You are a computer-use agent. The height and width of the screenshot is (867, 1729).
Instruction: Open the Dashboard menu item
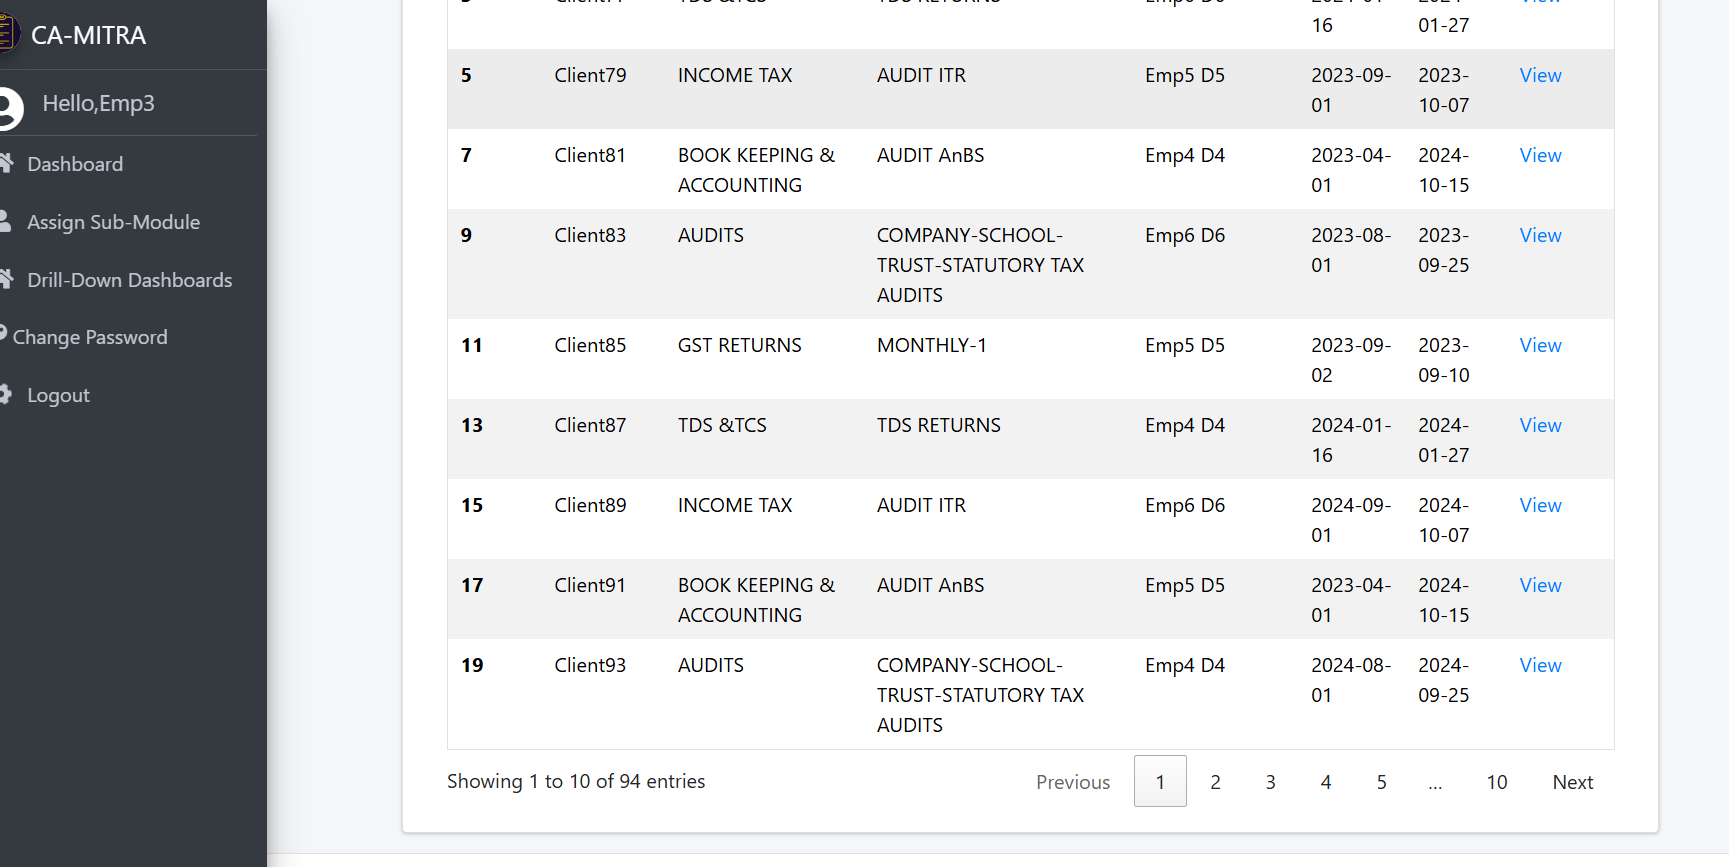pos(75,164)
